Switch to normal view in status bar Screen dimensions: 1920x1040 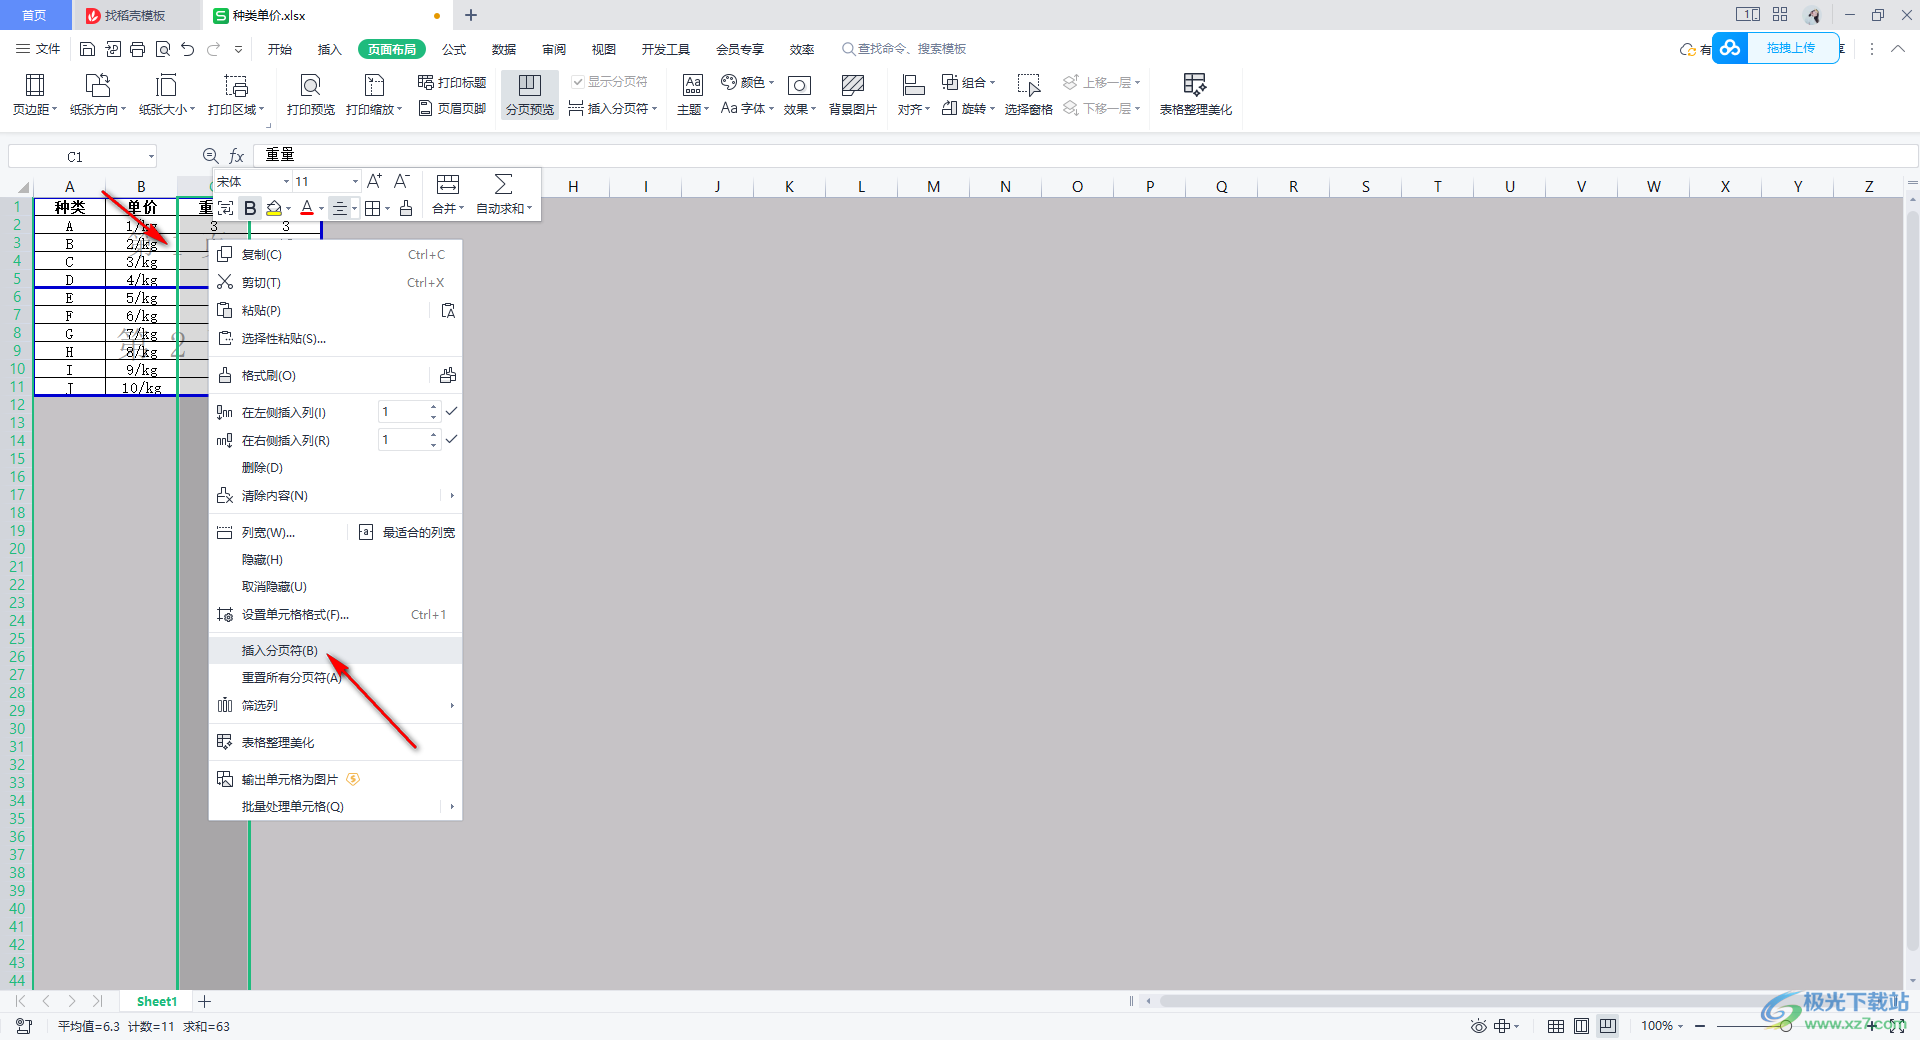pyautogui.click(x=1555, y=1026)
